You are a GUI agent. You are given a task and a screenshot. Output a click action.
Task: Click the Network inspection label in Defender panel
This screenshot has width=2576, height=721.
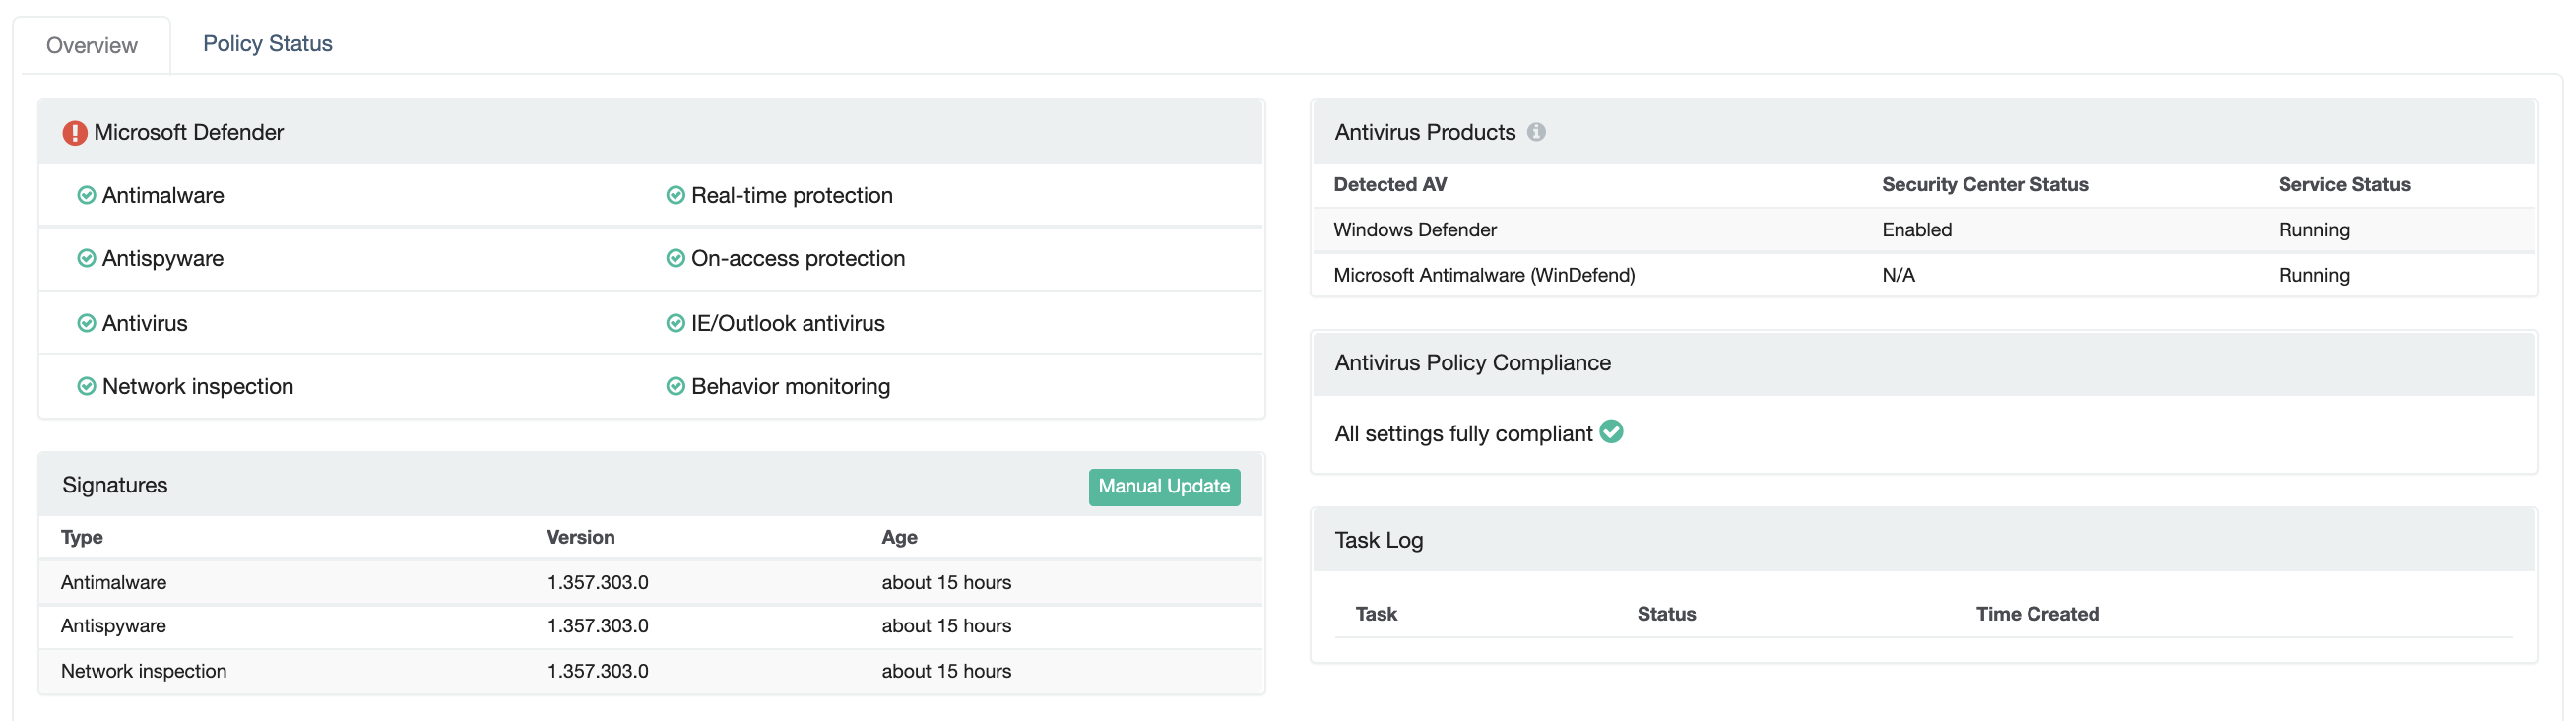[x=198, y=386]
